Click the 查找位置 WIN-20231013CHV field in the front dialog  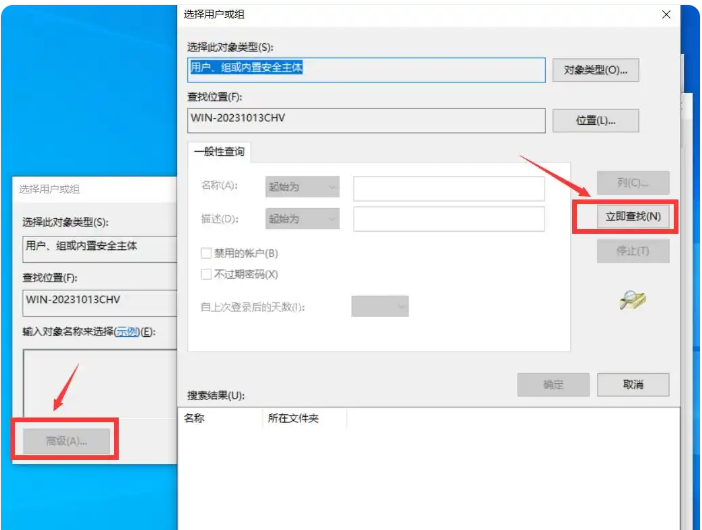pyautogui.click(x=366, y=120)
